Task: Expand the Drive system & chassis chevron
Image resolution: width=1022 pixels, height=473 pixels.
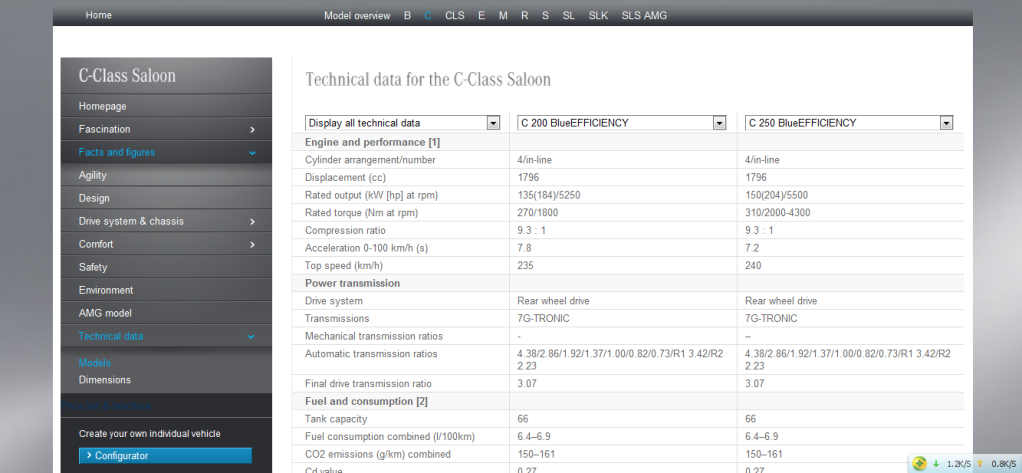Action: point(252,222)
